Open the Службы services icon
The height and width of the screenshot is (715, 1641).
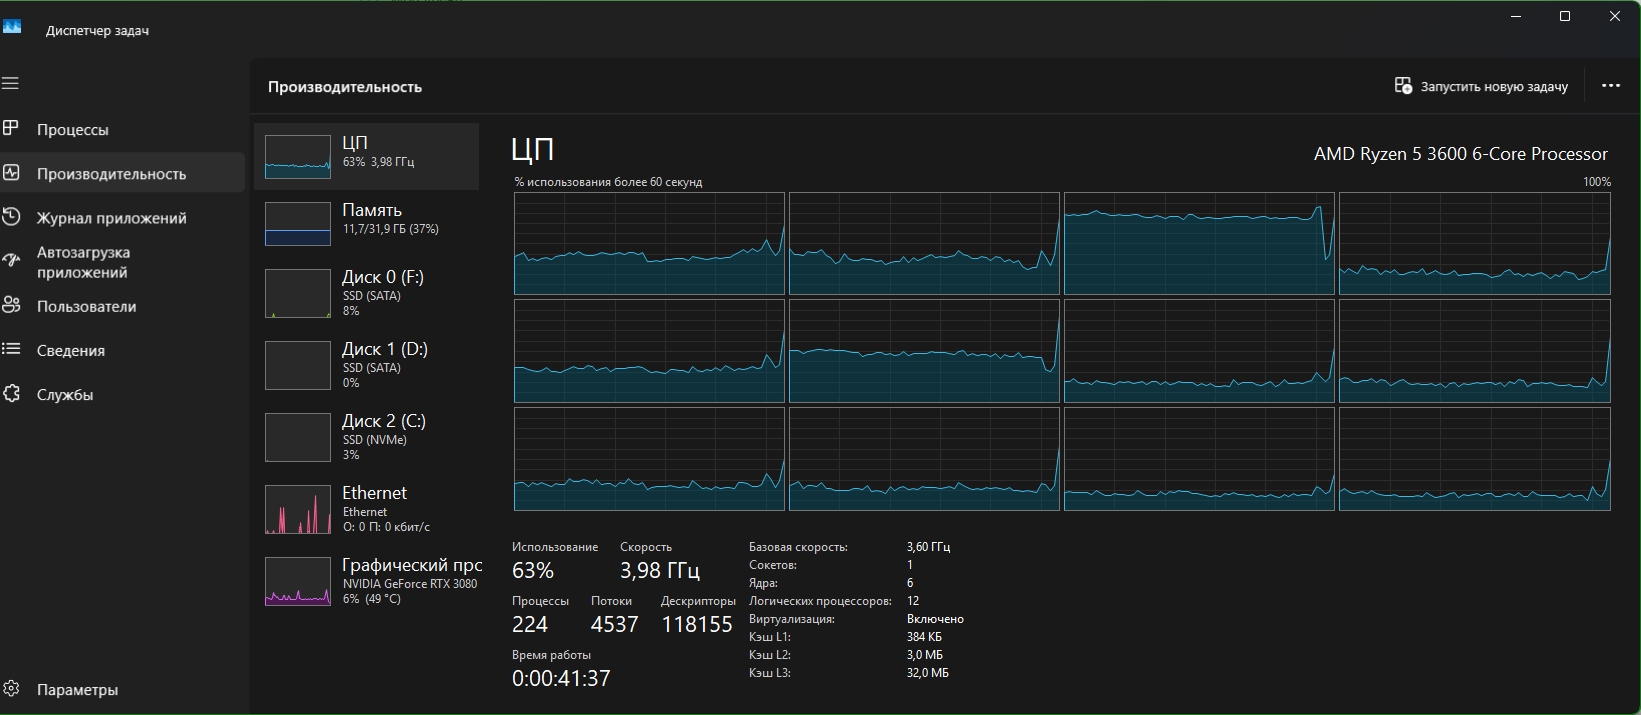click(12, 394)
